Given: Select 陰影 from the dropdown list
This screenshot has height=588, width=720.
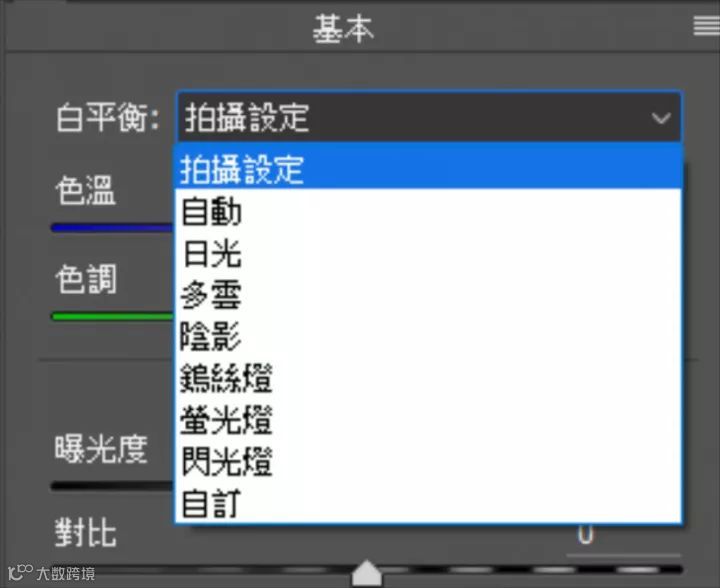Looking at the screenshot, I should pos(428,336).
